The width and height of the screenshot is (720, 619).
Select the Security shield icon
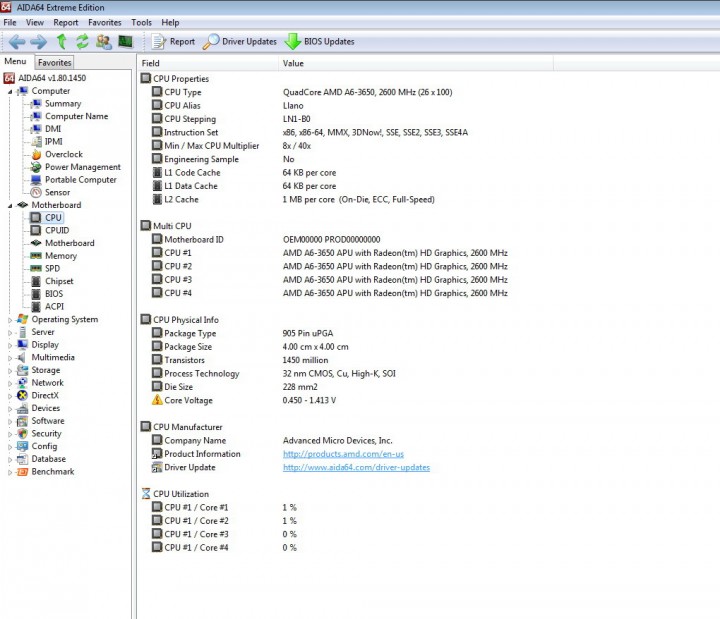click(x=22, y=433)
